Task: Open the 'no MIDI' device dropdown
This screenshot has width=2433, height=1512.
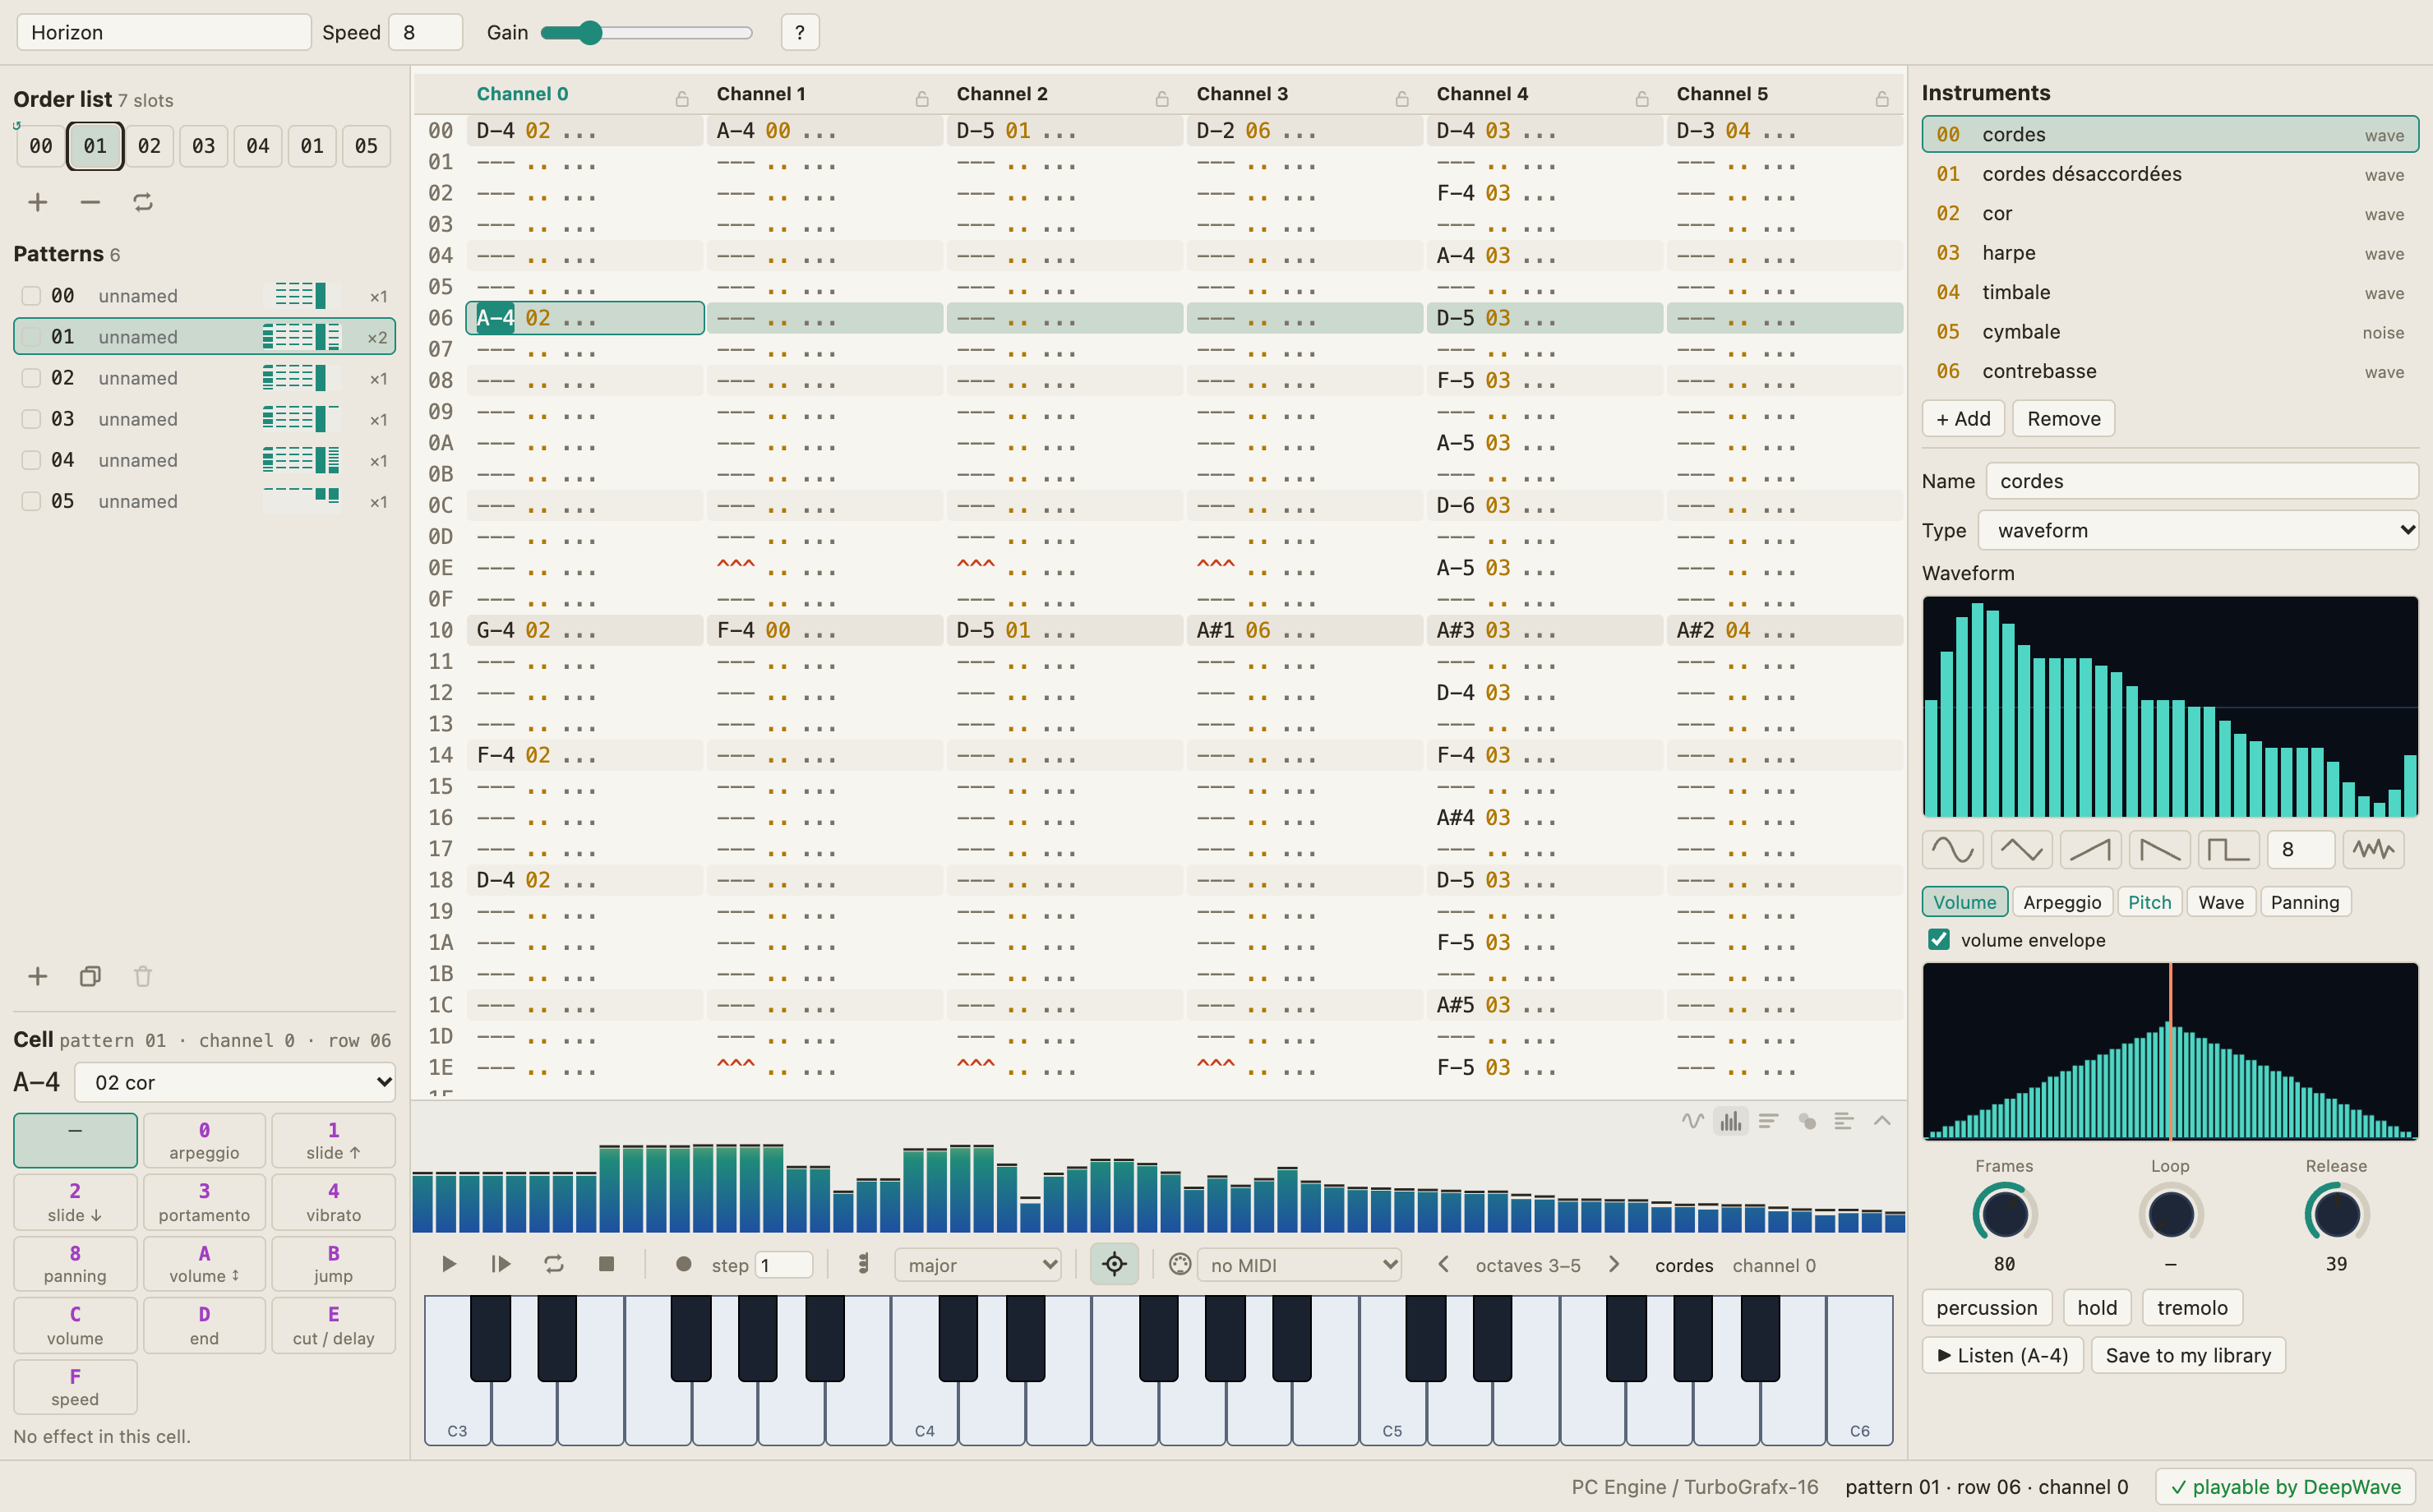Action: tap(1298, 1265)
